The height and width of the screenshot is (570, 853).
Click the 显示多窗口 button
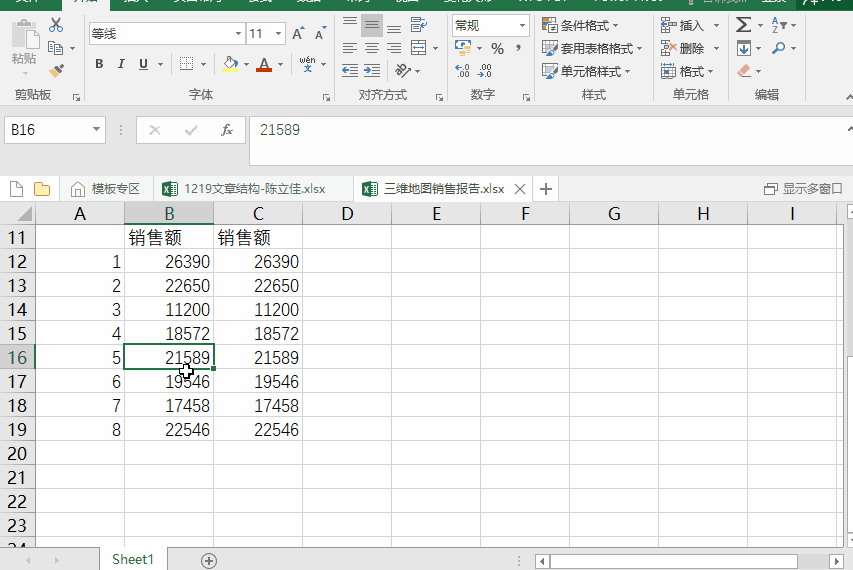803,189
